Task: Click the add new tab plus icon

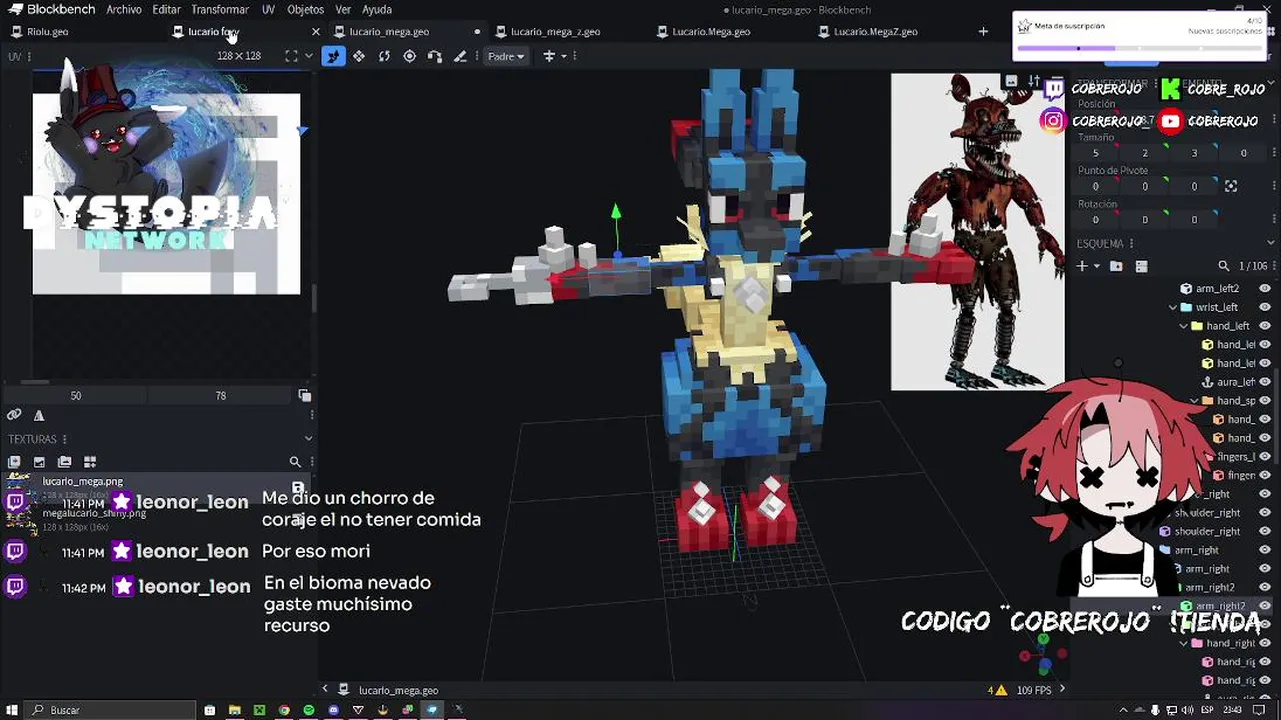Action: (x=983, y=31)
